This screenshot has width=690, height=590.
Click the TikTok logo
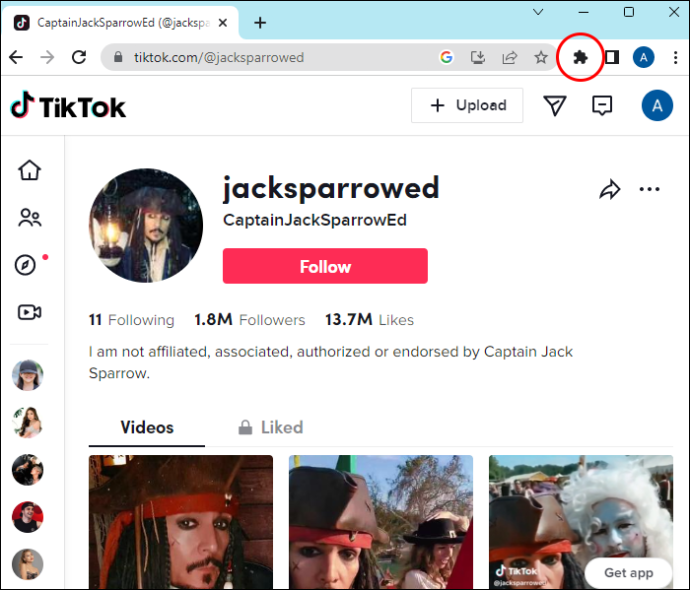(68, 106)
